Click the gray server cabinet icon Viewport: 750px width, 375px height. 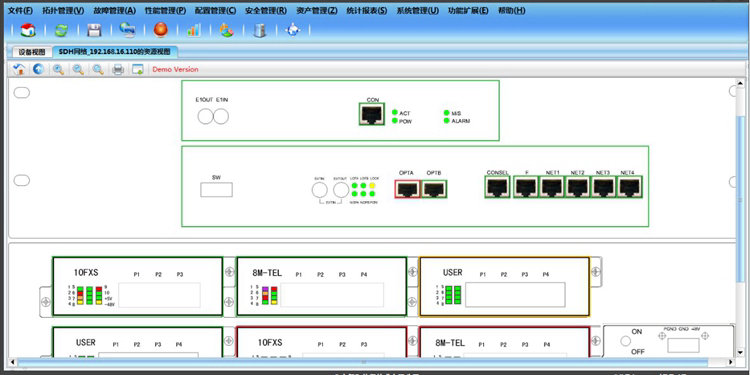260,30
